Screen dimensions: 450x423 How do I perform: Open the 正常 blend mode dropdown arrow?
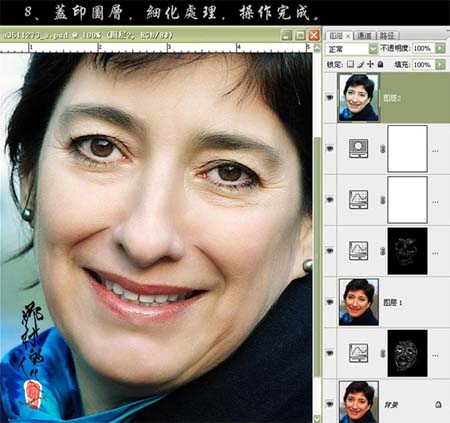point(373,49)
